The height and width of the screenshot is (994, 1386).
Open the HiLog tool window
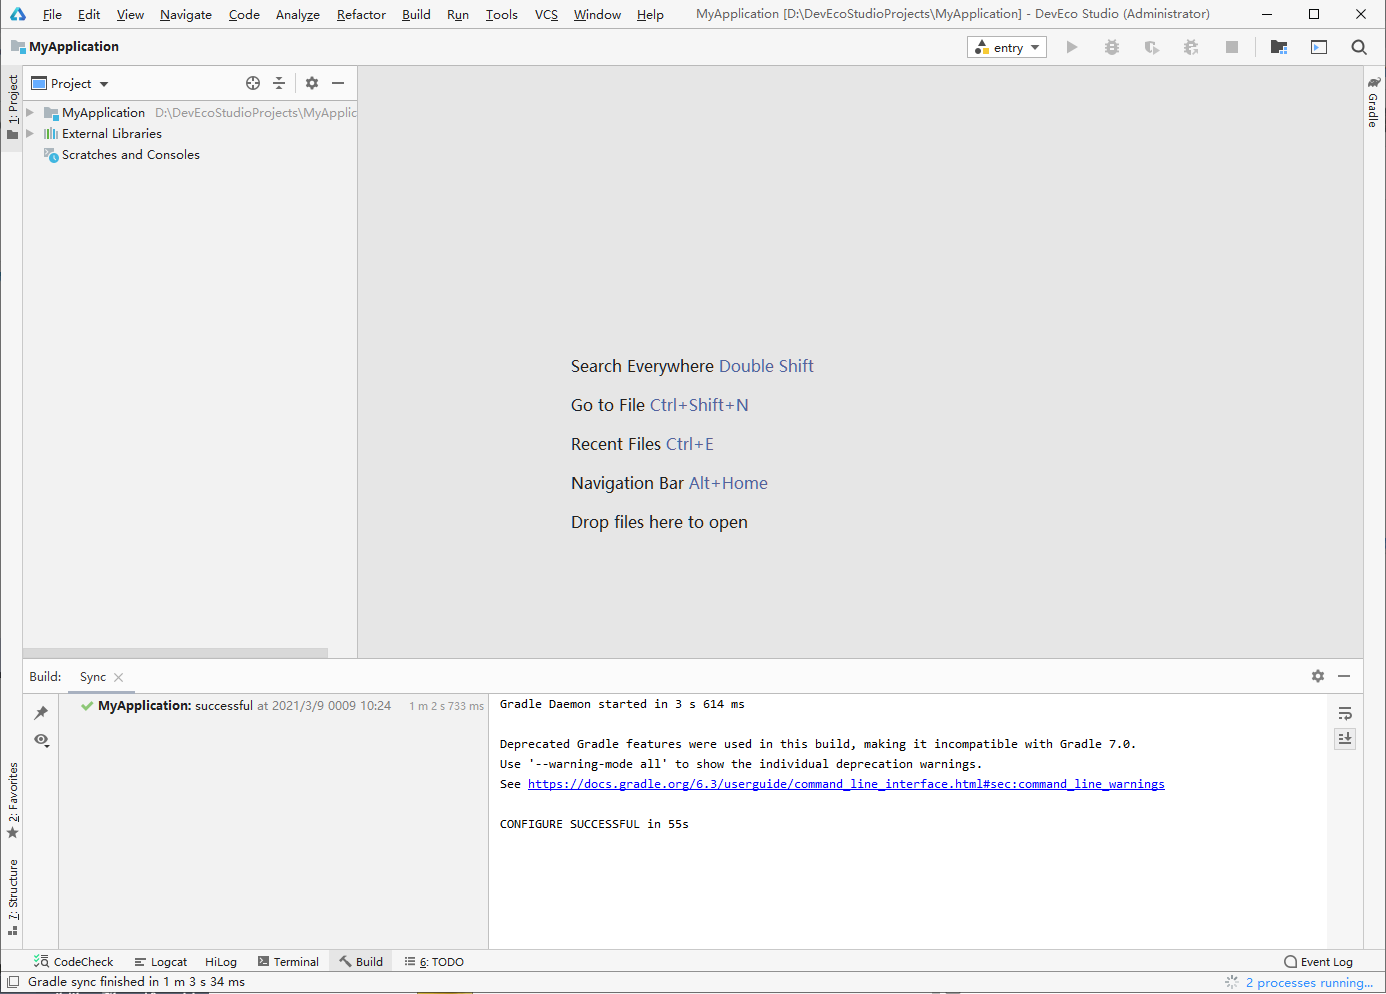click(221, 962)
